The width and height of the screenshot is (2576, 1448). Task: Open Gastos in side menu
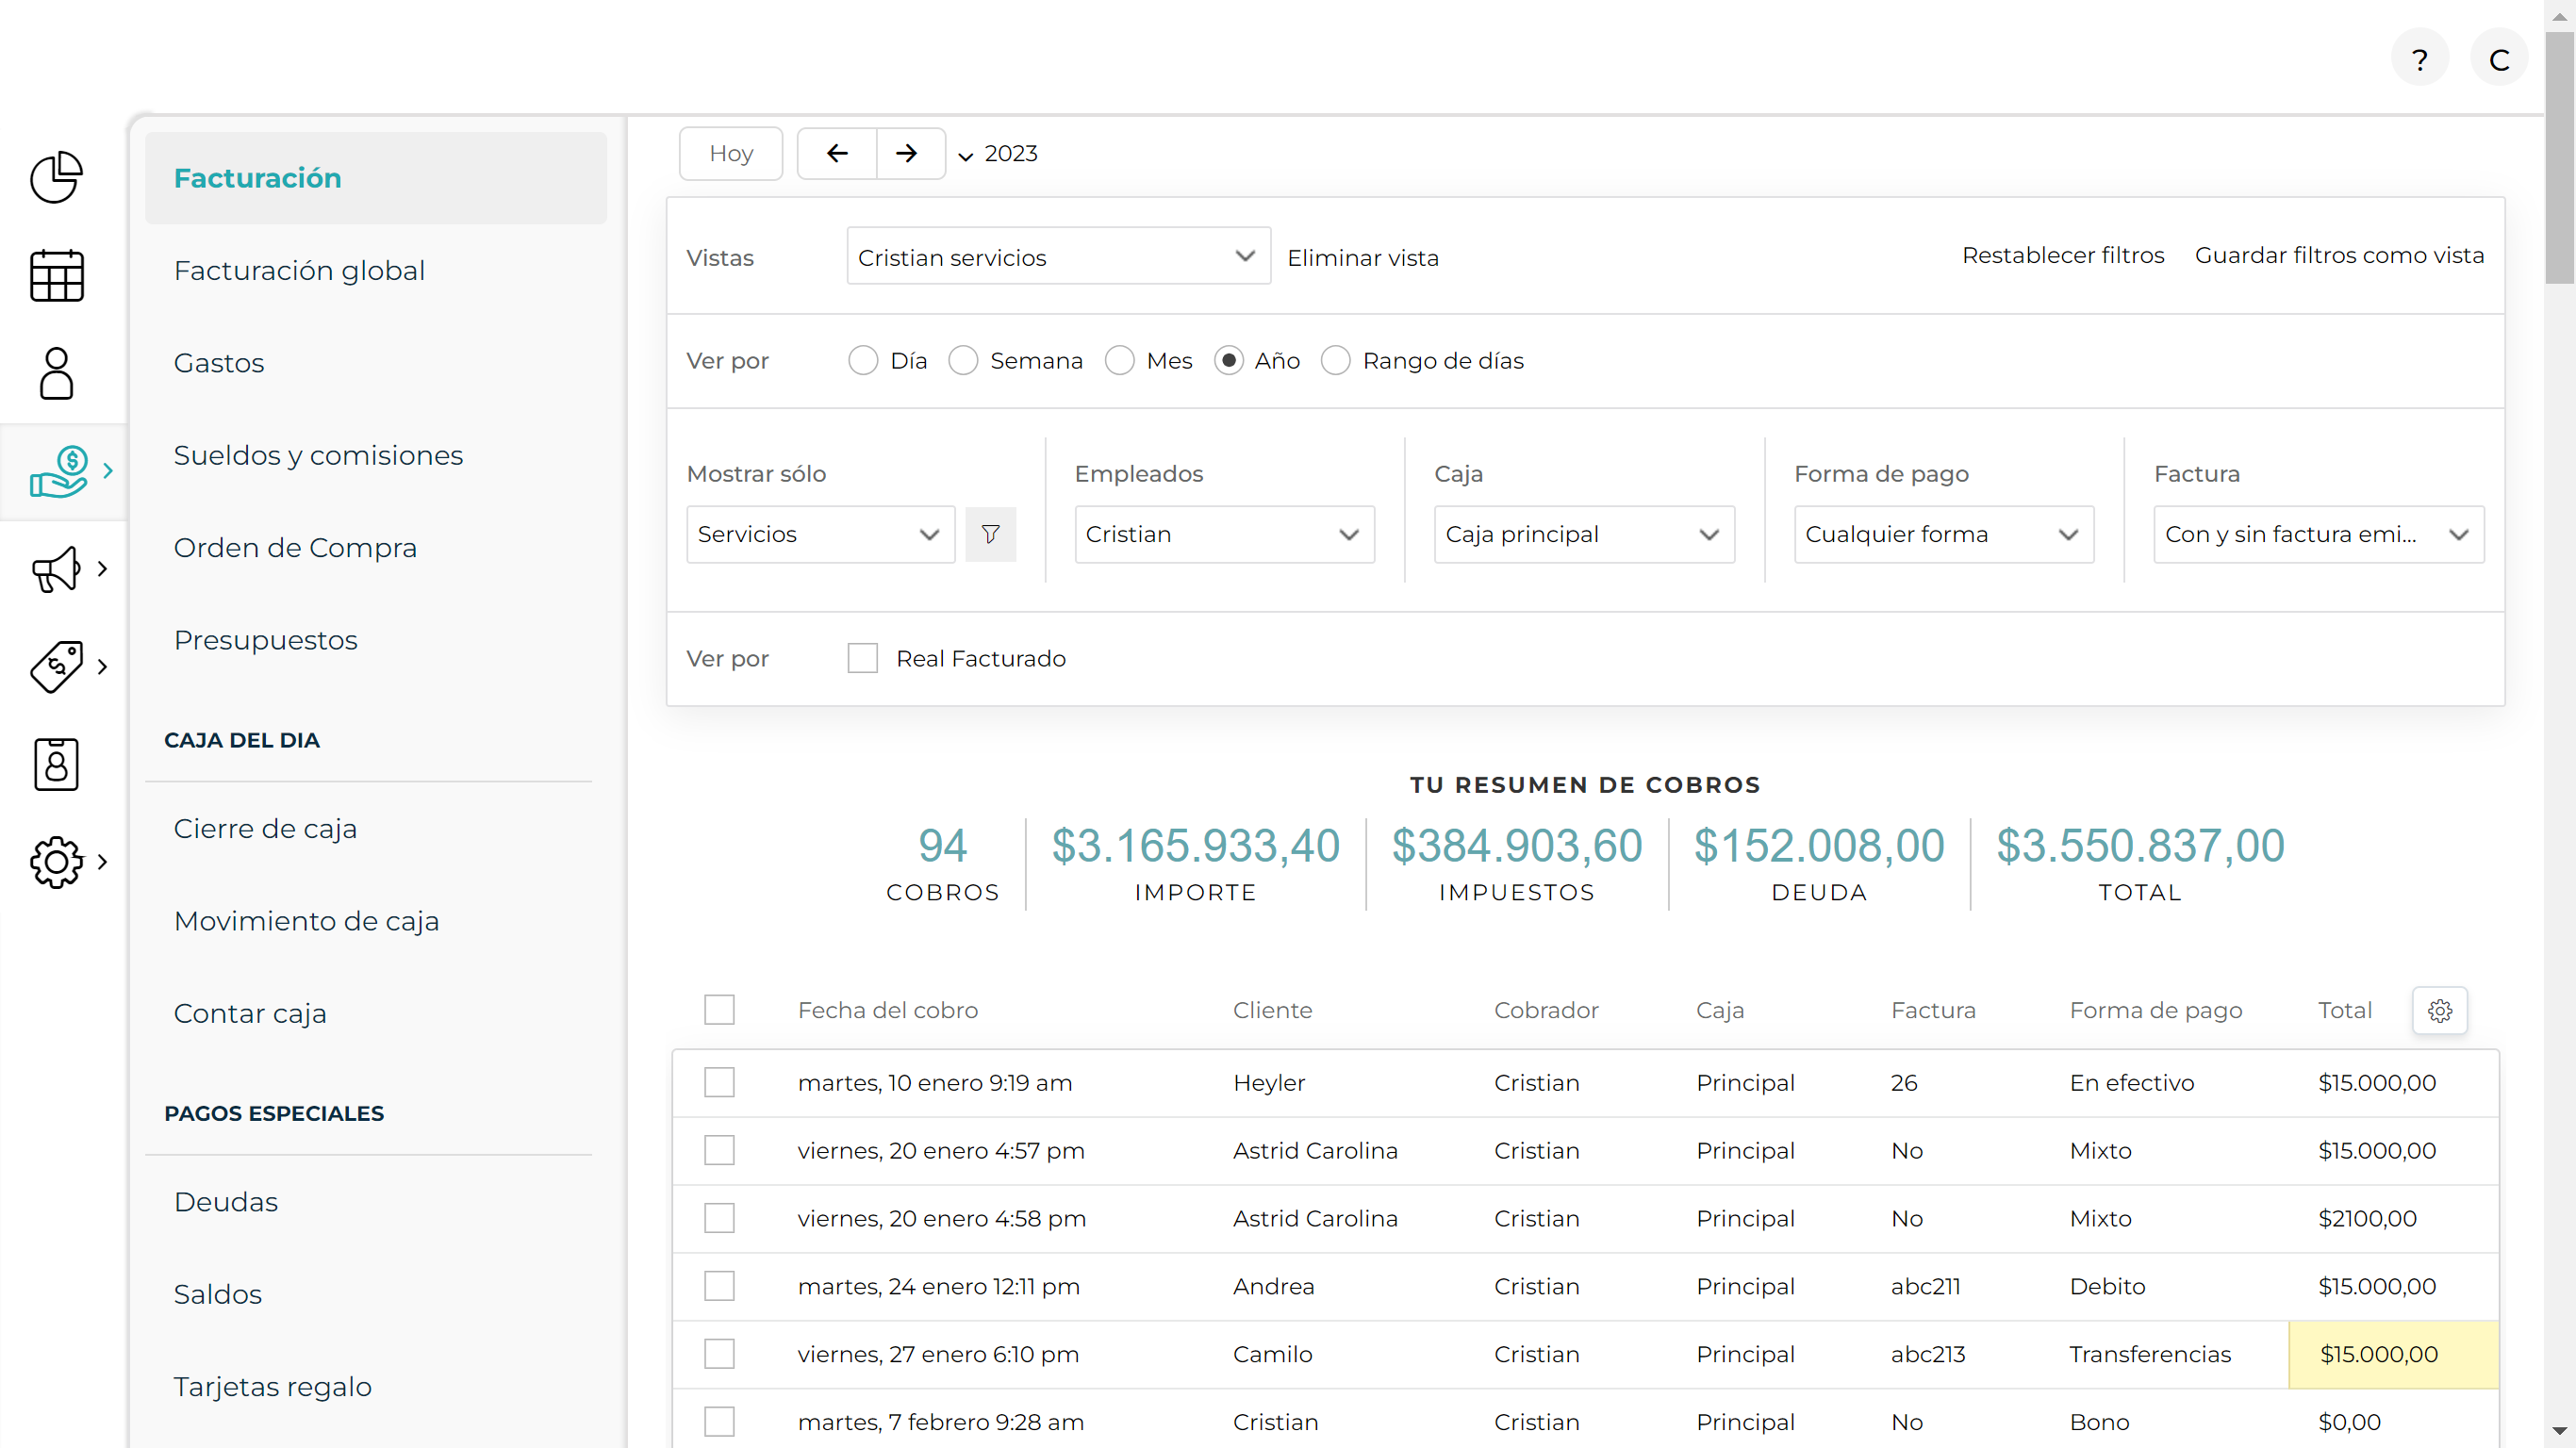pyautogui.click(x=219, y=363)
